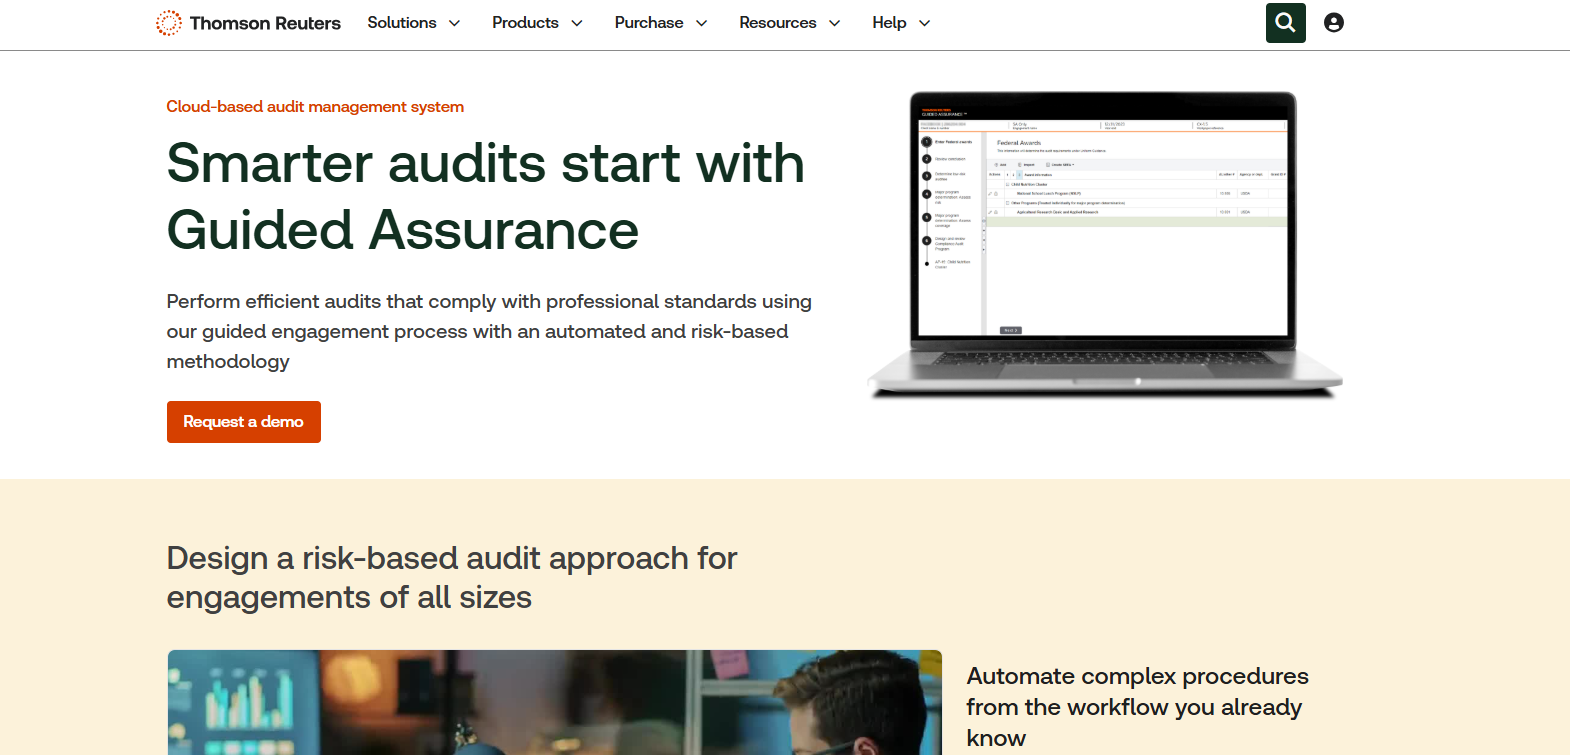Open the Resources menu label

coord(777,22)
